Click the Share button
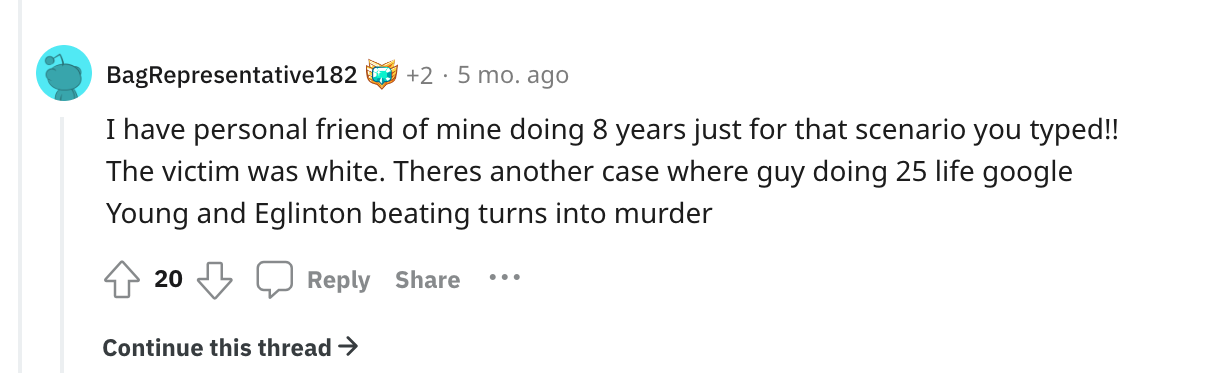The height and width of the screenshot is (386, 1206). 427,280
